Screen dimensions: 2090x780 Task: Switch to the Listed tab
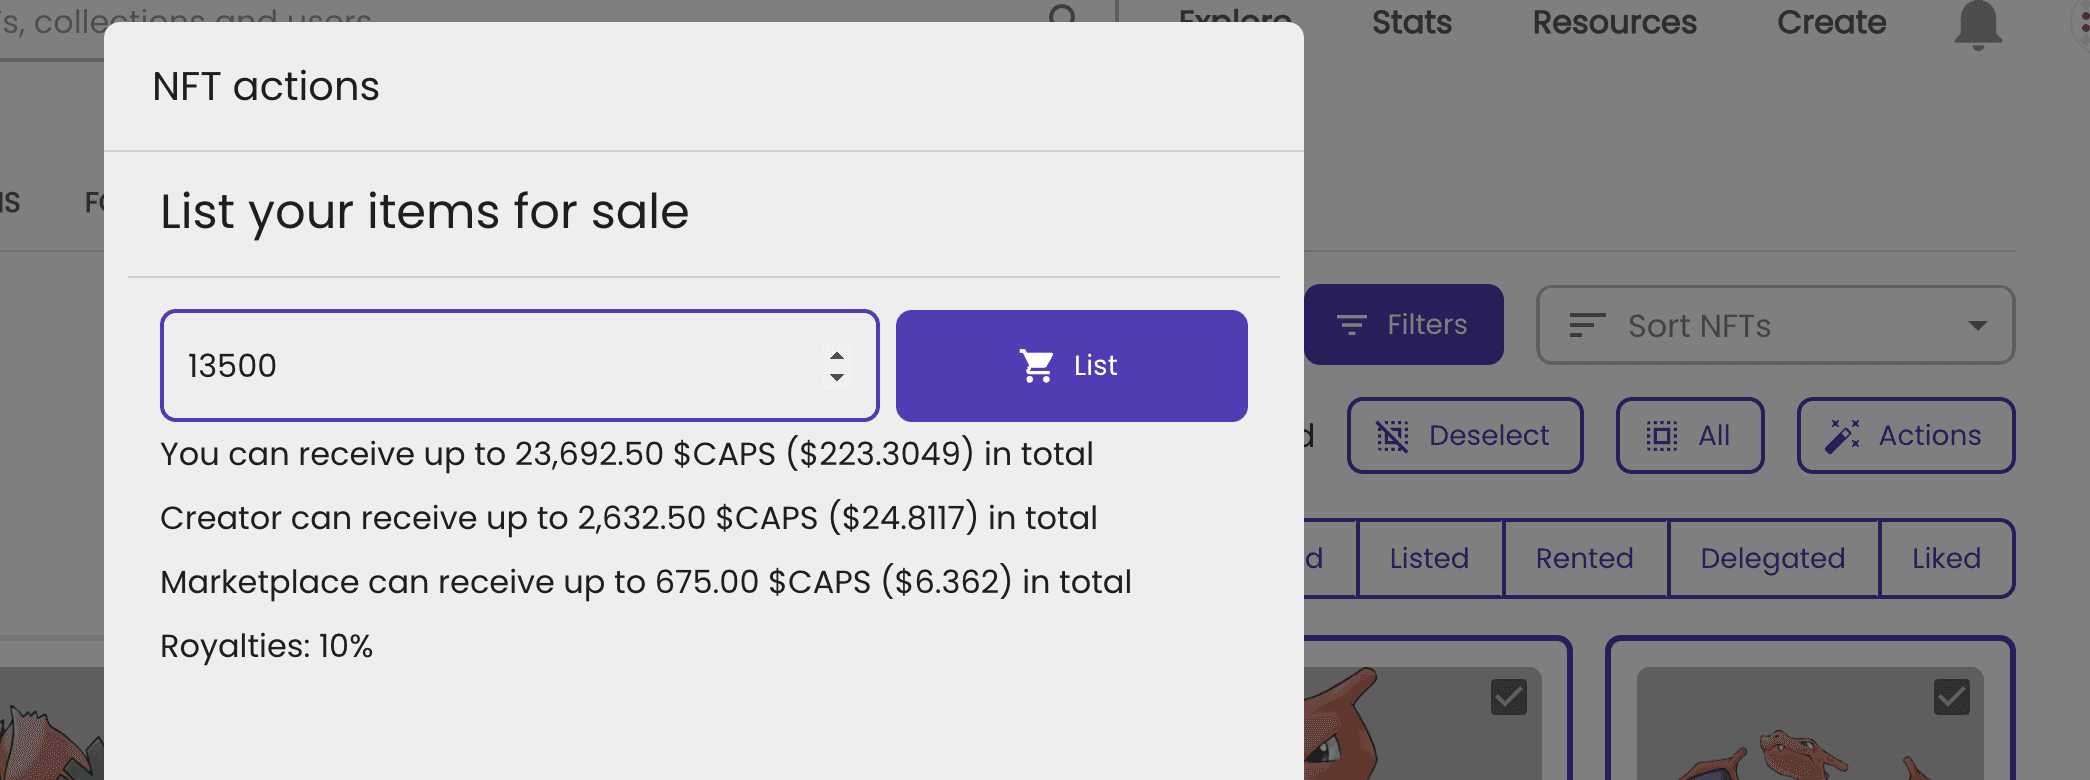[x=1429, y=558]
